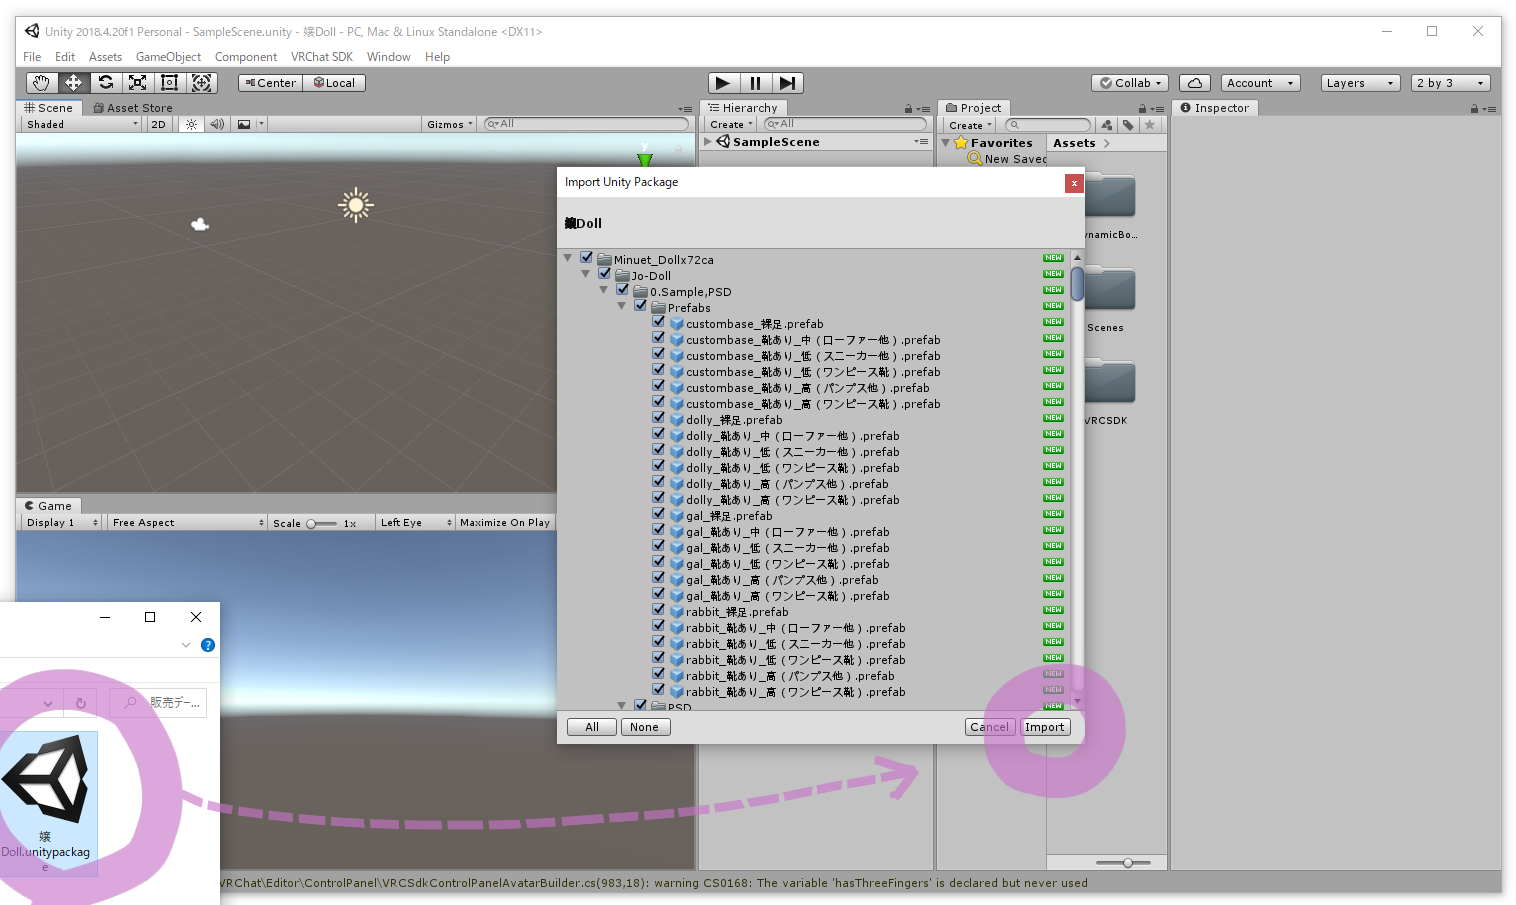Screen dimensions: 1516x905
Task: Toggle Maximize On Play
Action: coord(504,522)
